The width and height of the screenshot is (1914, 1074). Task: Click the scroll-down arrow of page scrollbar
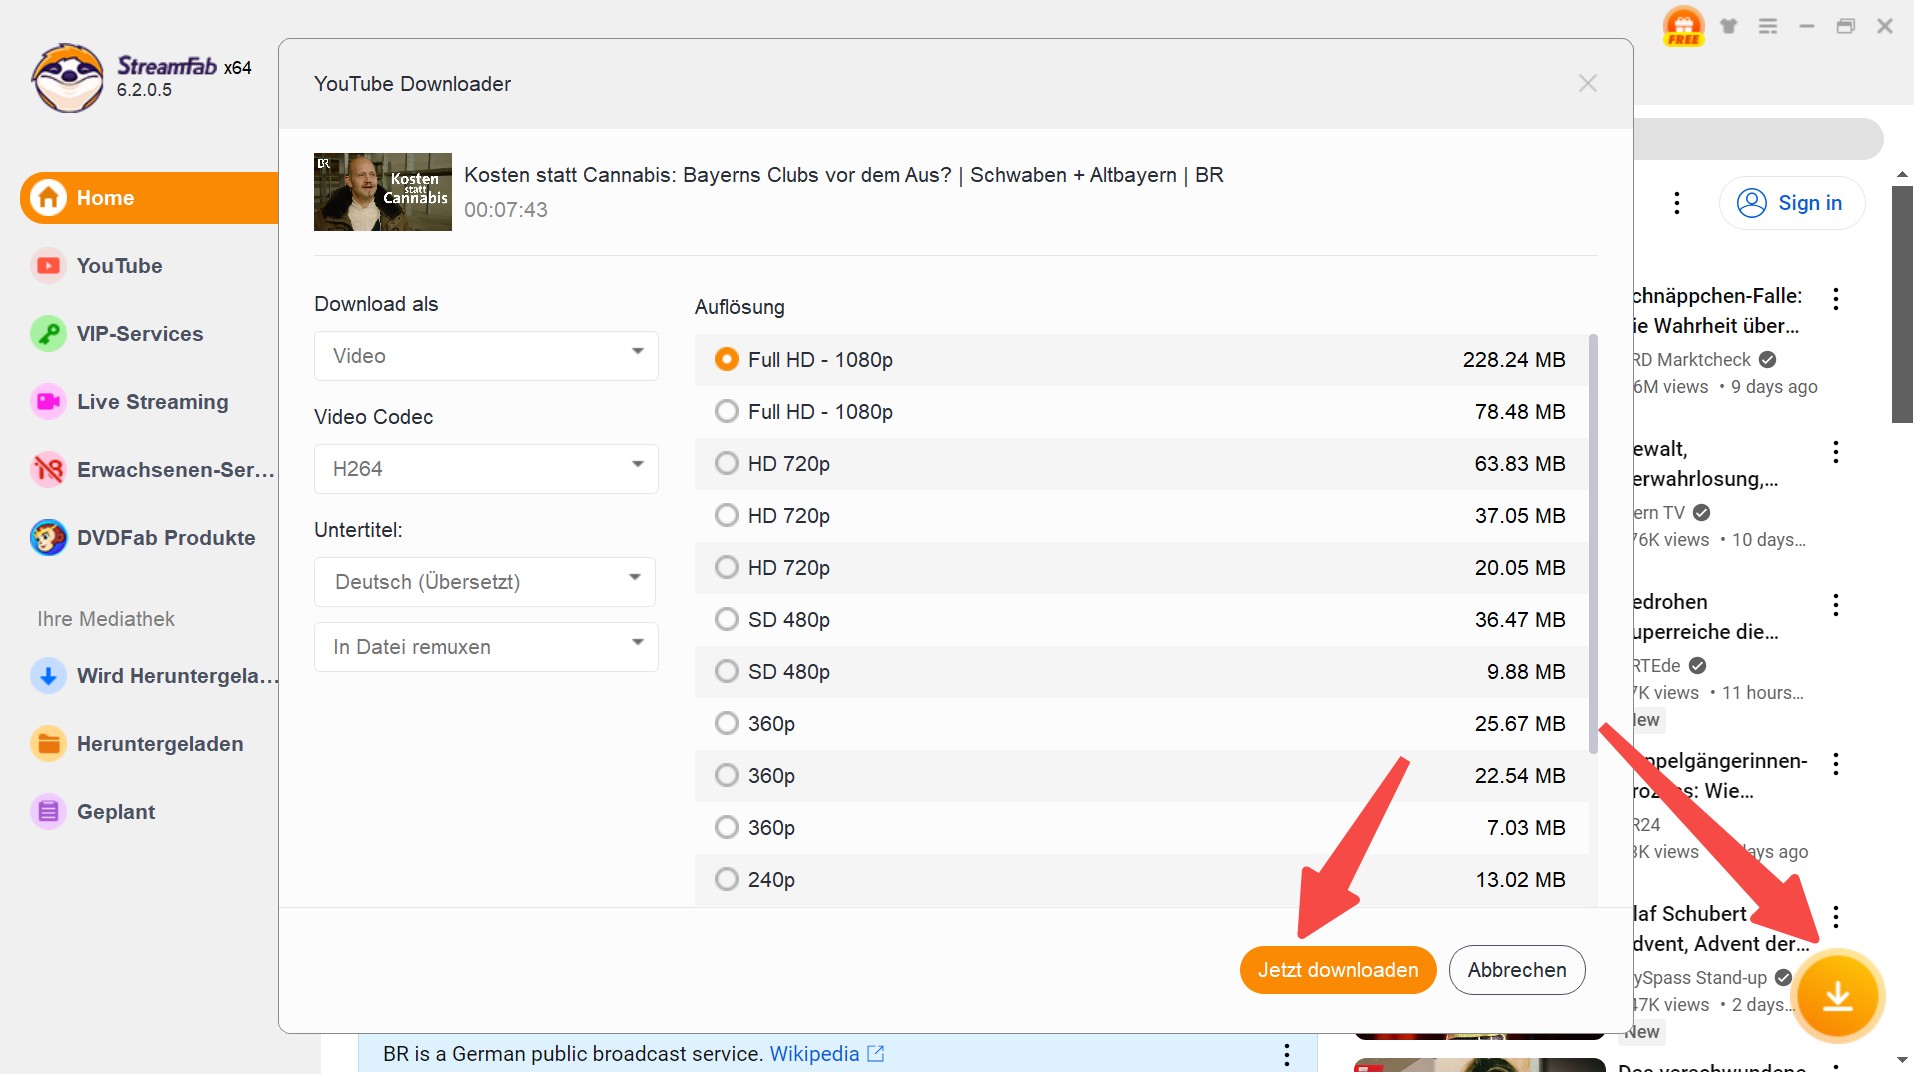pos(1902,1060)
